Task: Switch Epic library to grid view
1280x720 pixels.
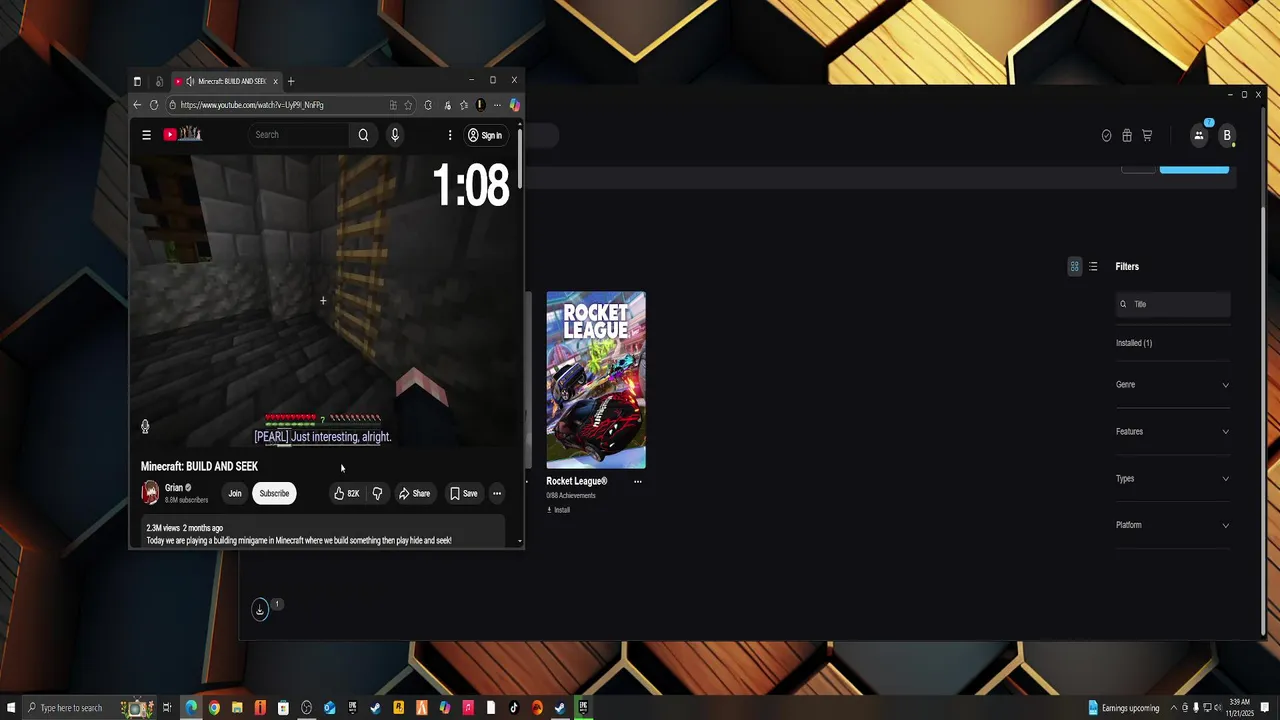Action: point(1075,266)
